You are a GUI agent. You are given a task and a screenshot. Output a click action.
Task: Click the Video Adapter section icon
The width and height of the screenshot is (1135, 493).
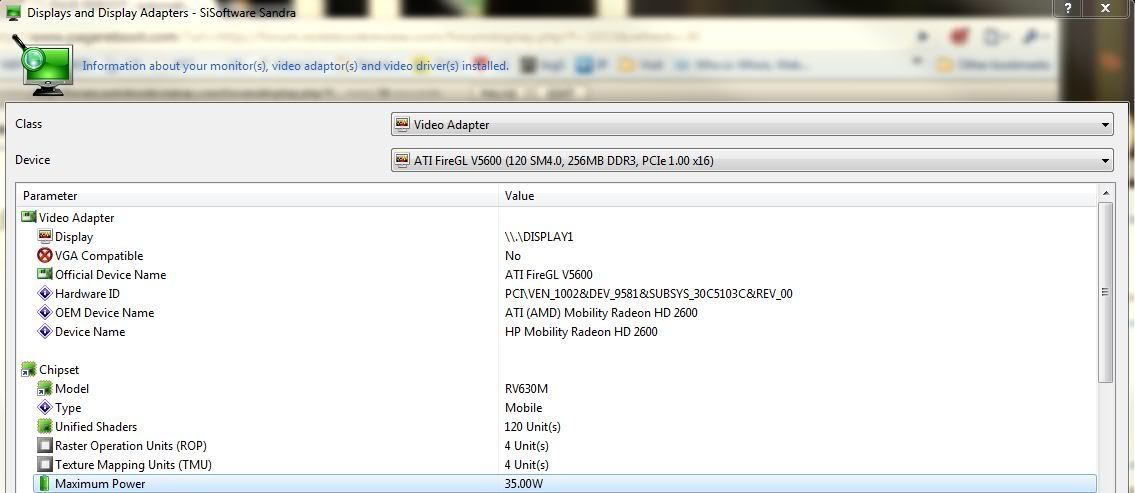[28, 217]
